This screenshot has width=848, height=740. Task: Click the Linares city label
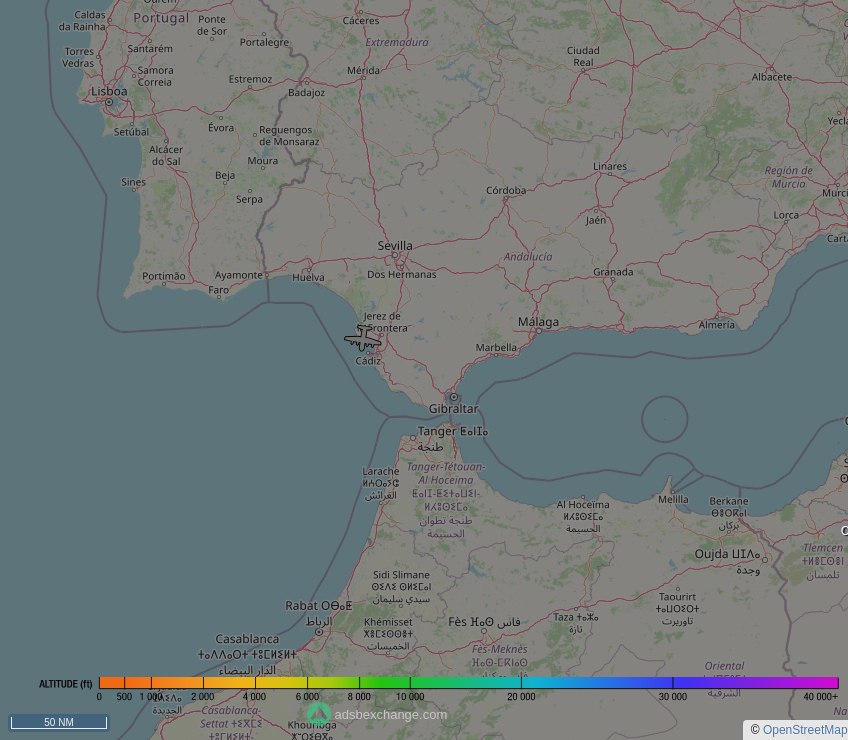pos(610,167)
